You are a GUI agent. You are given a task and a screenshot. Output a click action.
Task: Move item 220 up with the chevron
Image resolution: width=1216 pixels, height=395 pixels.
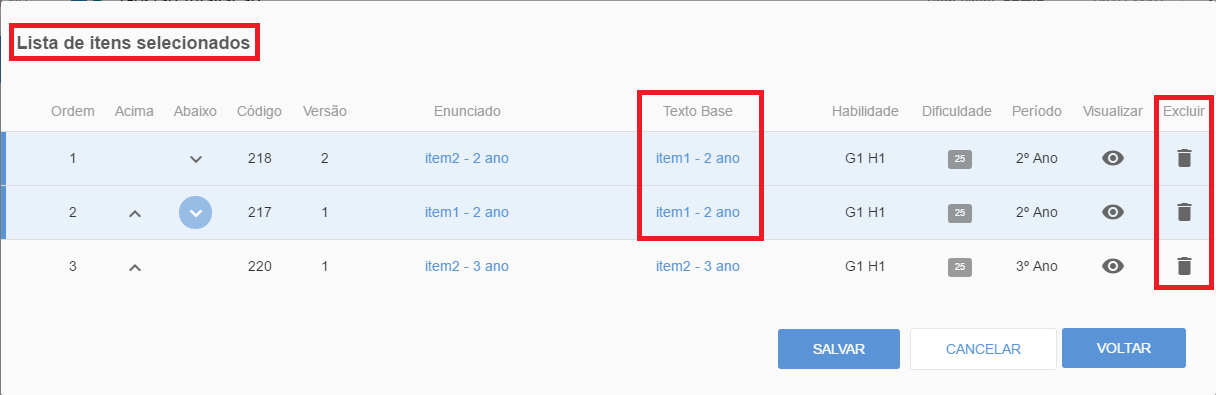click(x=135, y=267)
